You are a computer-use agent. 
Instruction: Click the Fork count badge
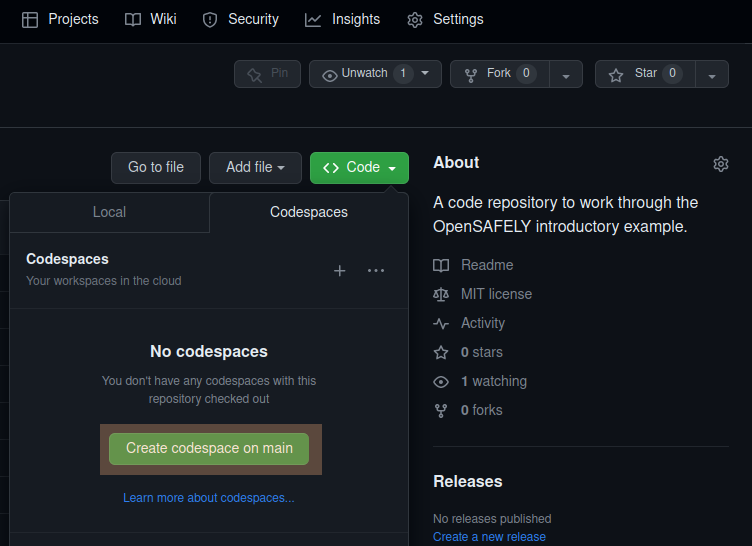(x=526, y=73)
